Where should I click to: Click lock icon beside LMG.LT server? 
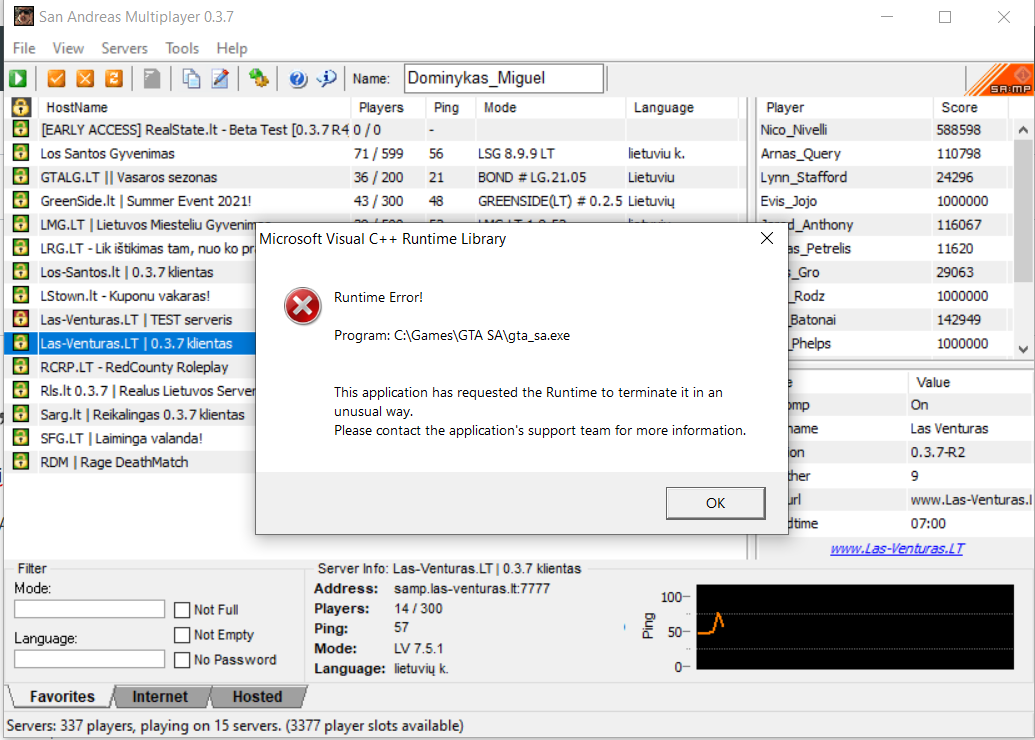pos(21,224)
